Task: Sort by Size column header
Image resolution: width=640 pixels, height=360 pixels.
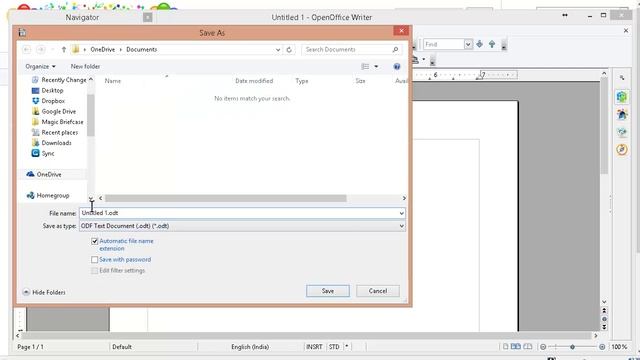Action: coord(360,81)
